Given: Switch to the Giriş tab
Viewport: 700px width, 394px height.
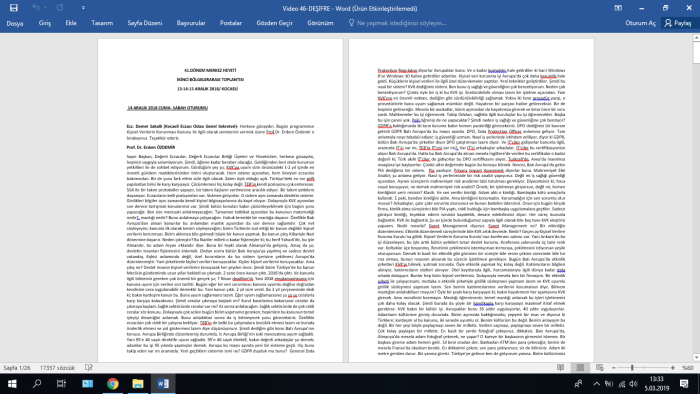Looking at the screenshot, I should [45, 23].
